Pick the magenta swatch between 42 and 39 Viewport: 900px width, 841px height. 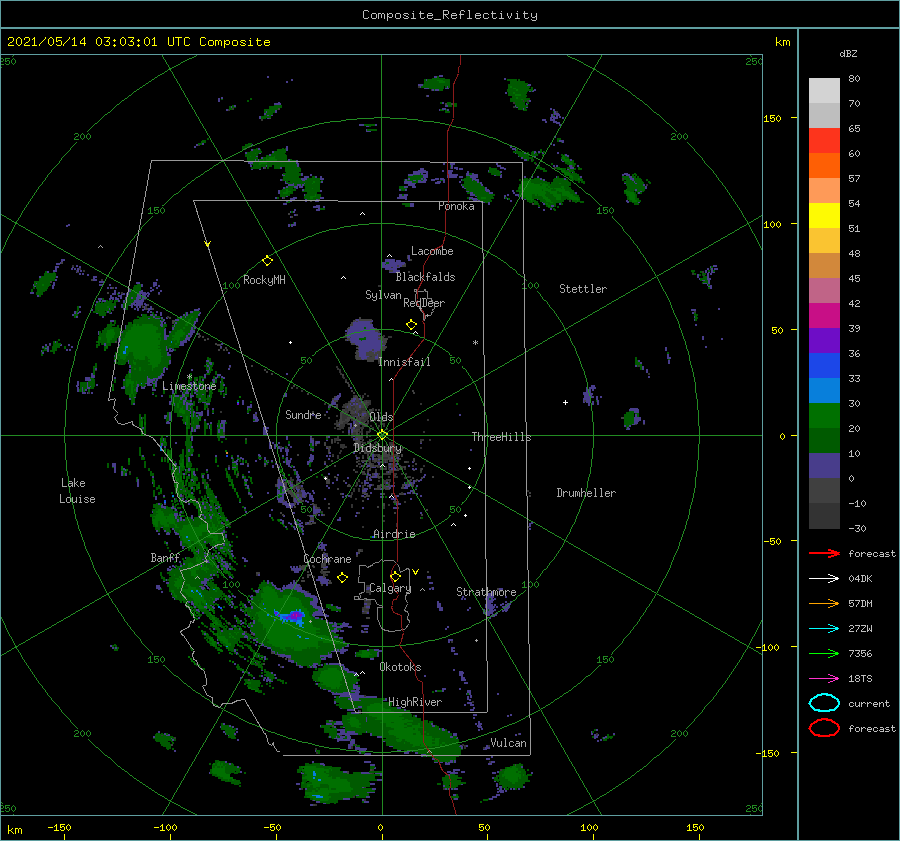coord(824,315)
